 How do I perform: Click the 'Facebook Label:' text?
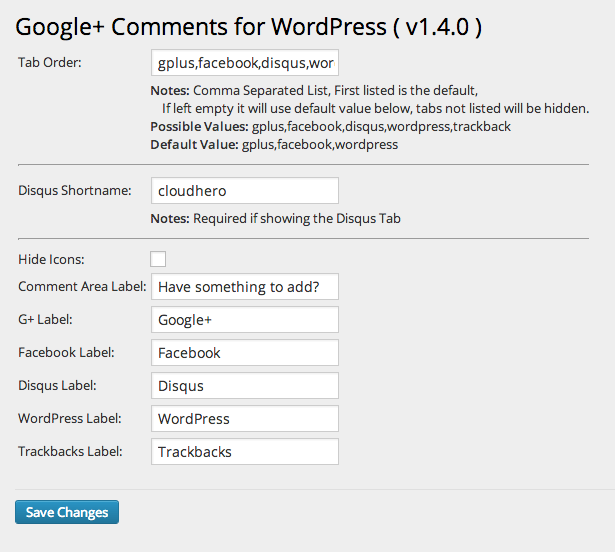[66, 352]
